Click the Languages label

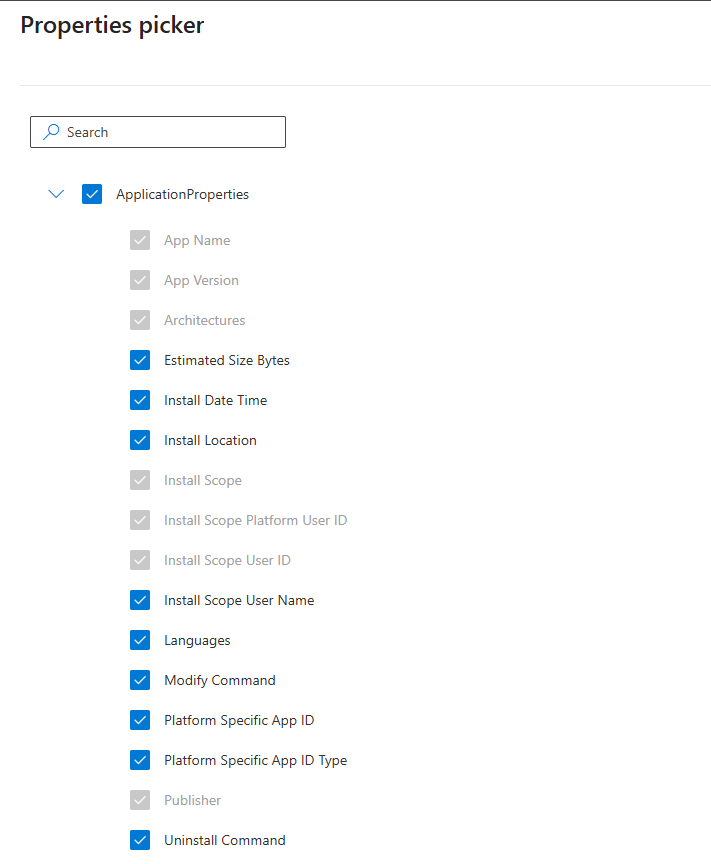197,641
